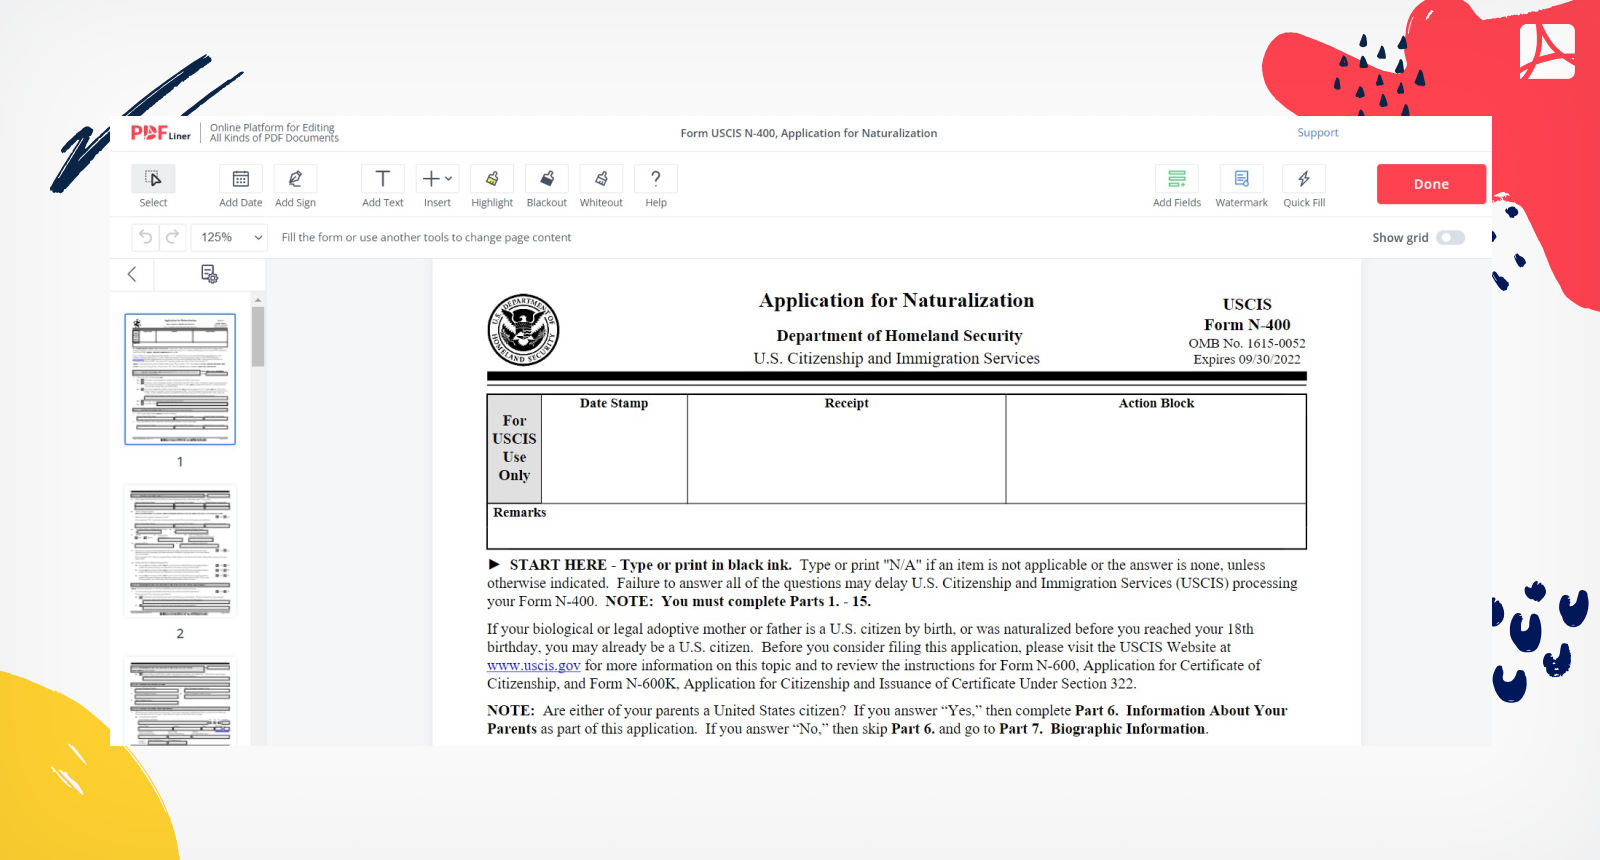Open the Support link
Viewport: 1600px width, 860px height.
tap(1317, 133)
